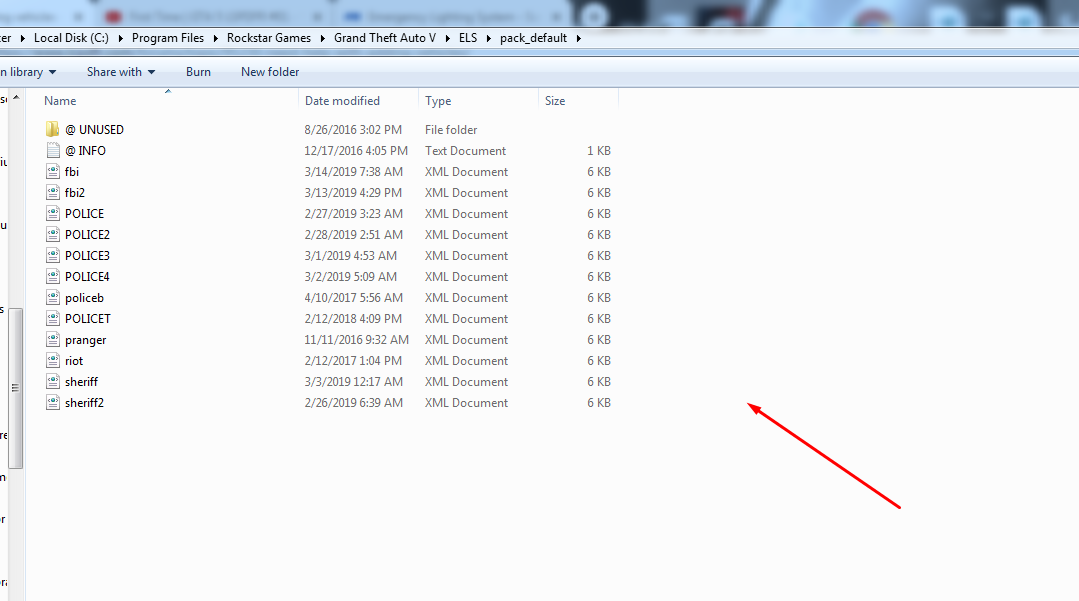Viewport: 1079px width, 601px height.
Task: Navigate to Program Files breadcrumb
Action: click(x=168, y=38)
